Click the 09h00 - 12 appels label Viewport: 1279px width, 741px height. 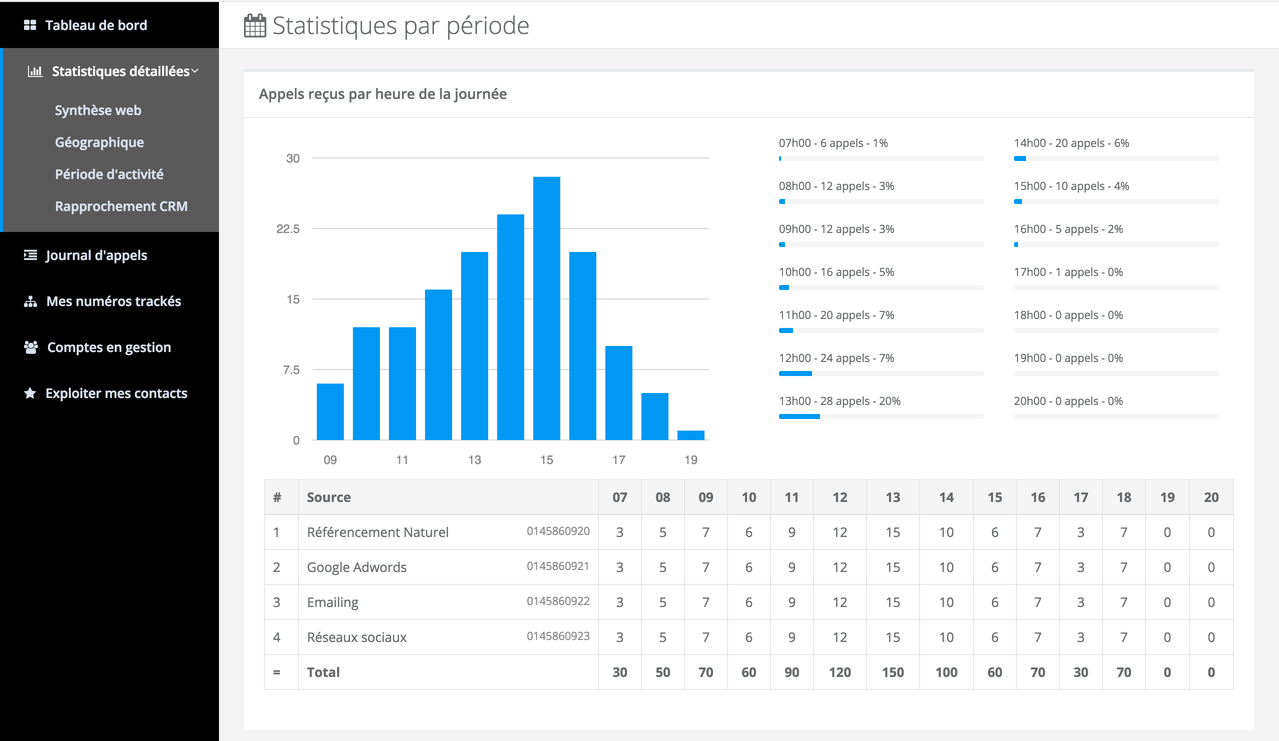(837, 229)
